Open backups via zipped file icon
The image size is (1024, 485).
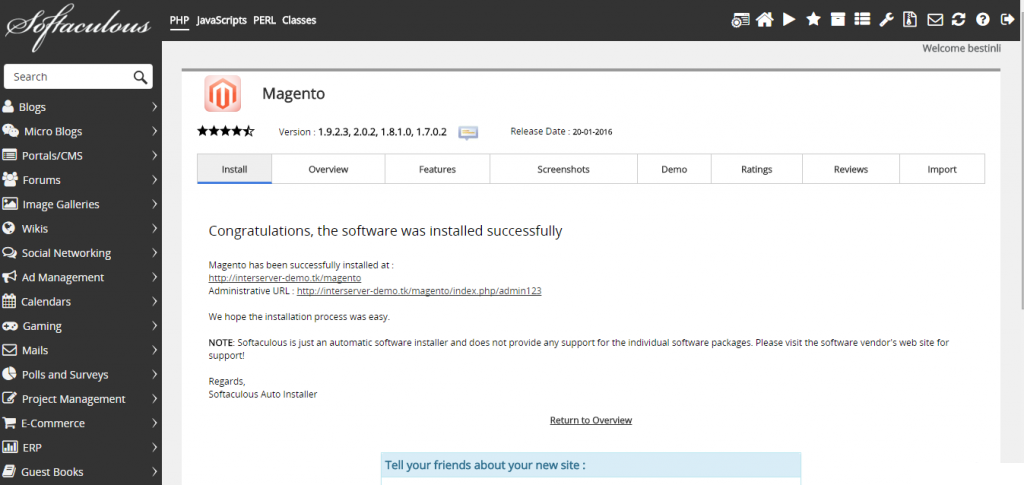pyautogui.click(x=910, y=20)
